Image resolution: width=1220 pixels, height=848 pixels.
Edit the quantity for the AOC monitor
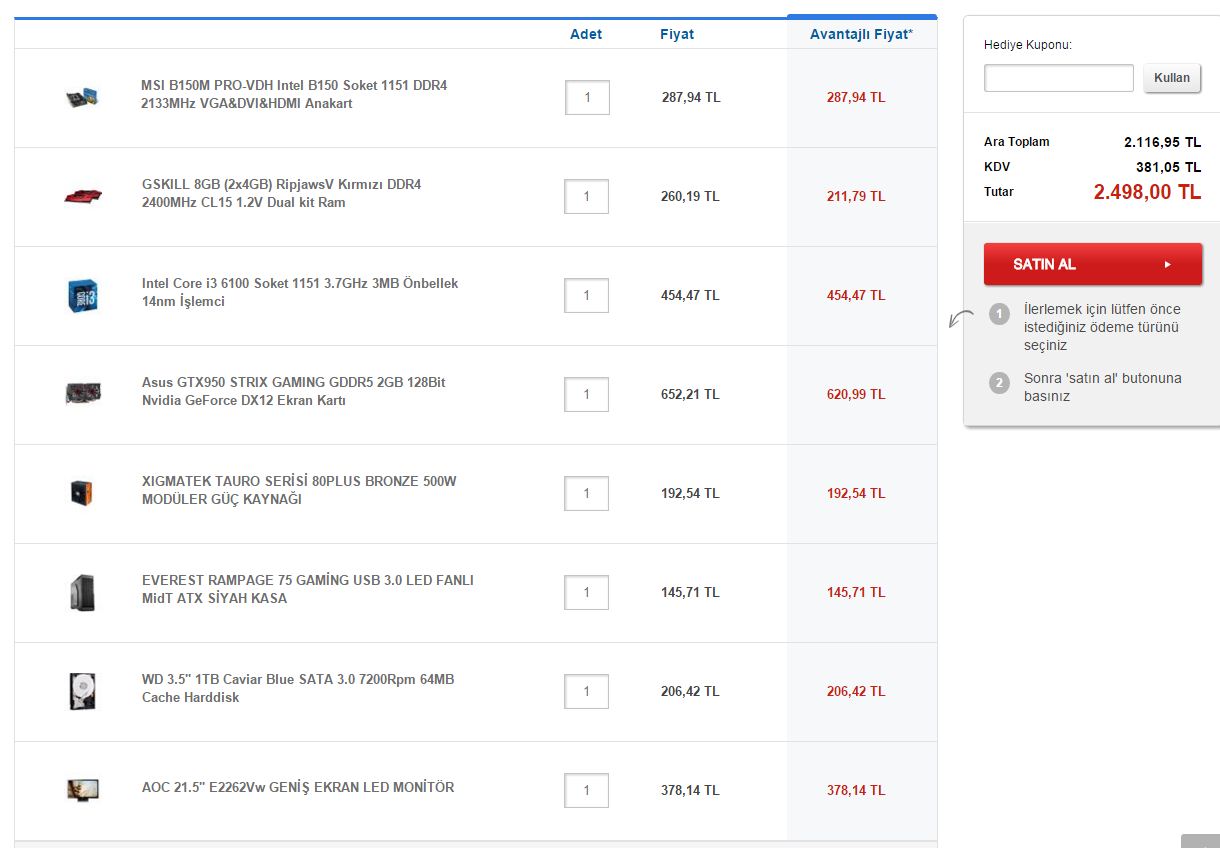coord(587,791)
